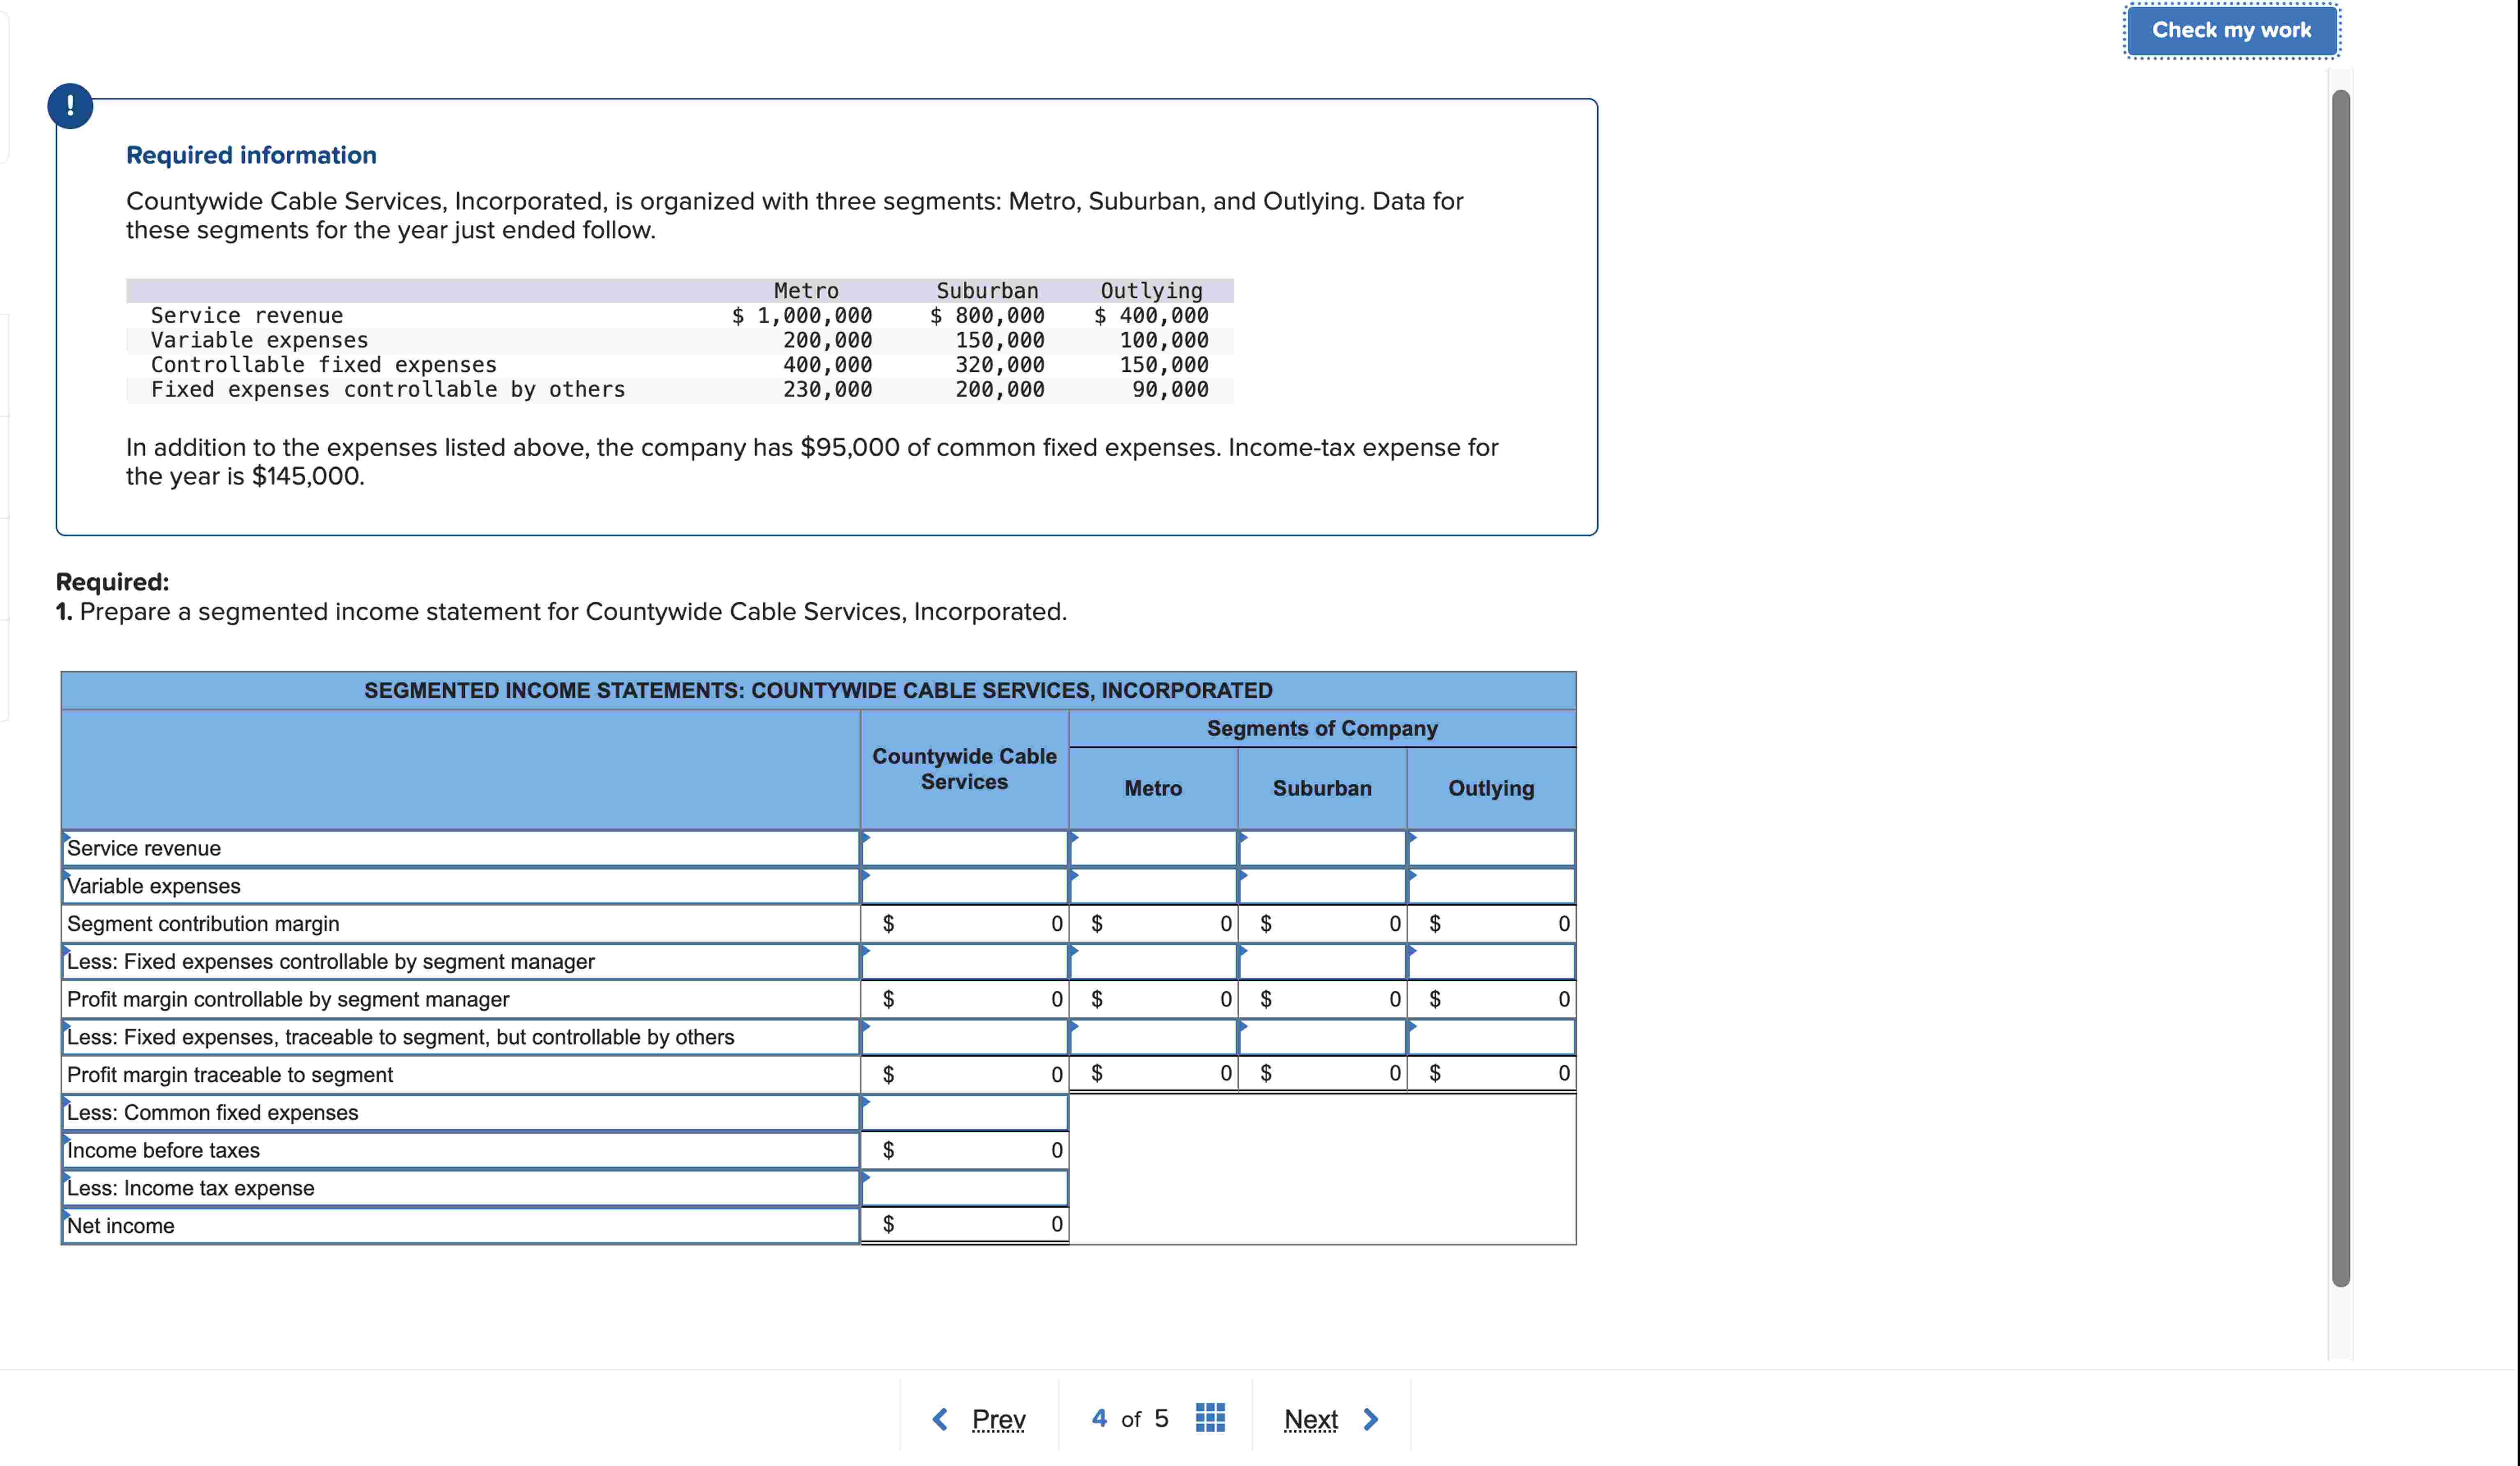Click the left Prev chevron arrow
Viewport: 2520px width, 1466px height.
pyautogui.click(x=940, y=1419)
